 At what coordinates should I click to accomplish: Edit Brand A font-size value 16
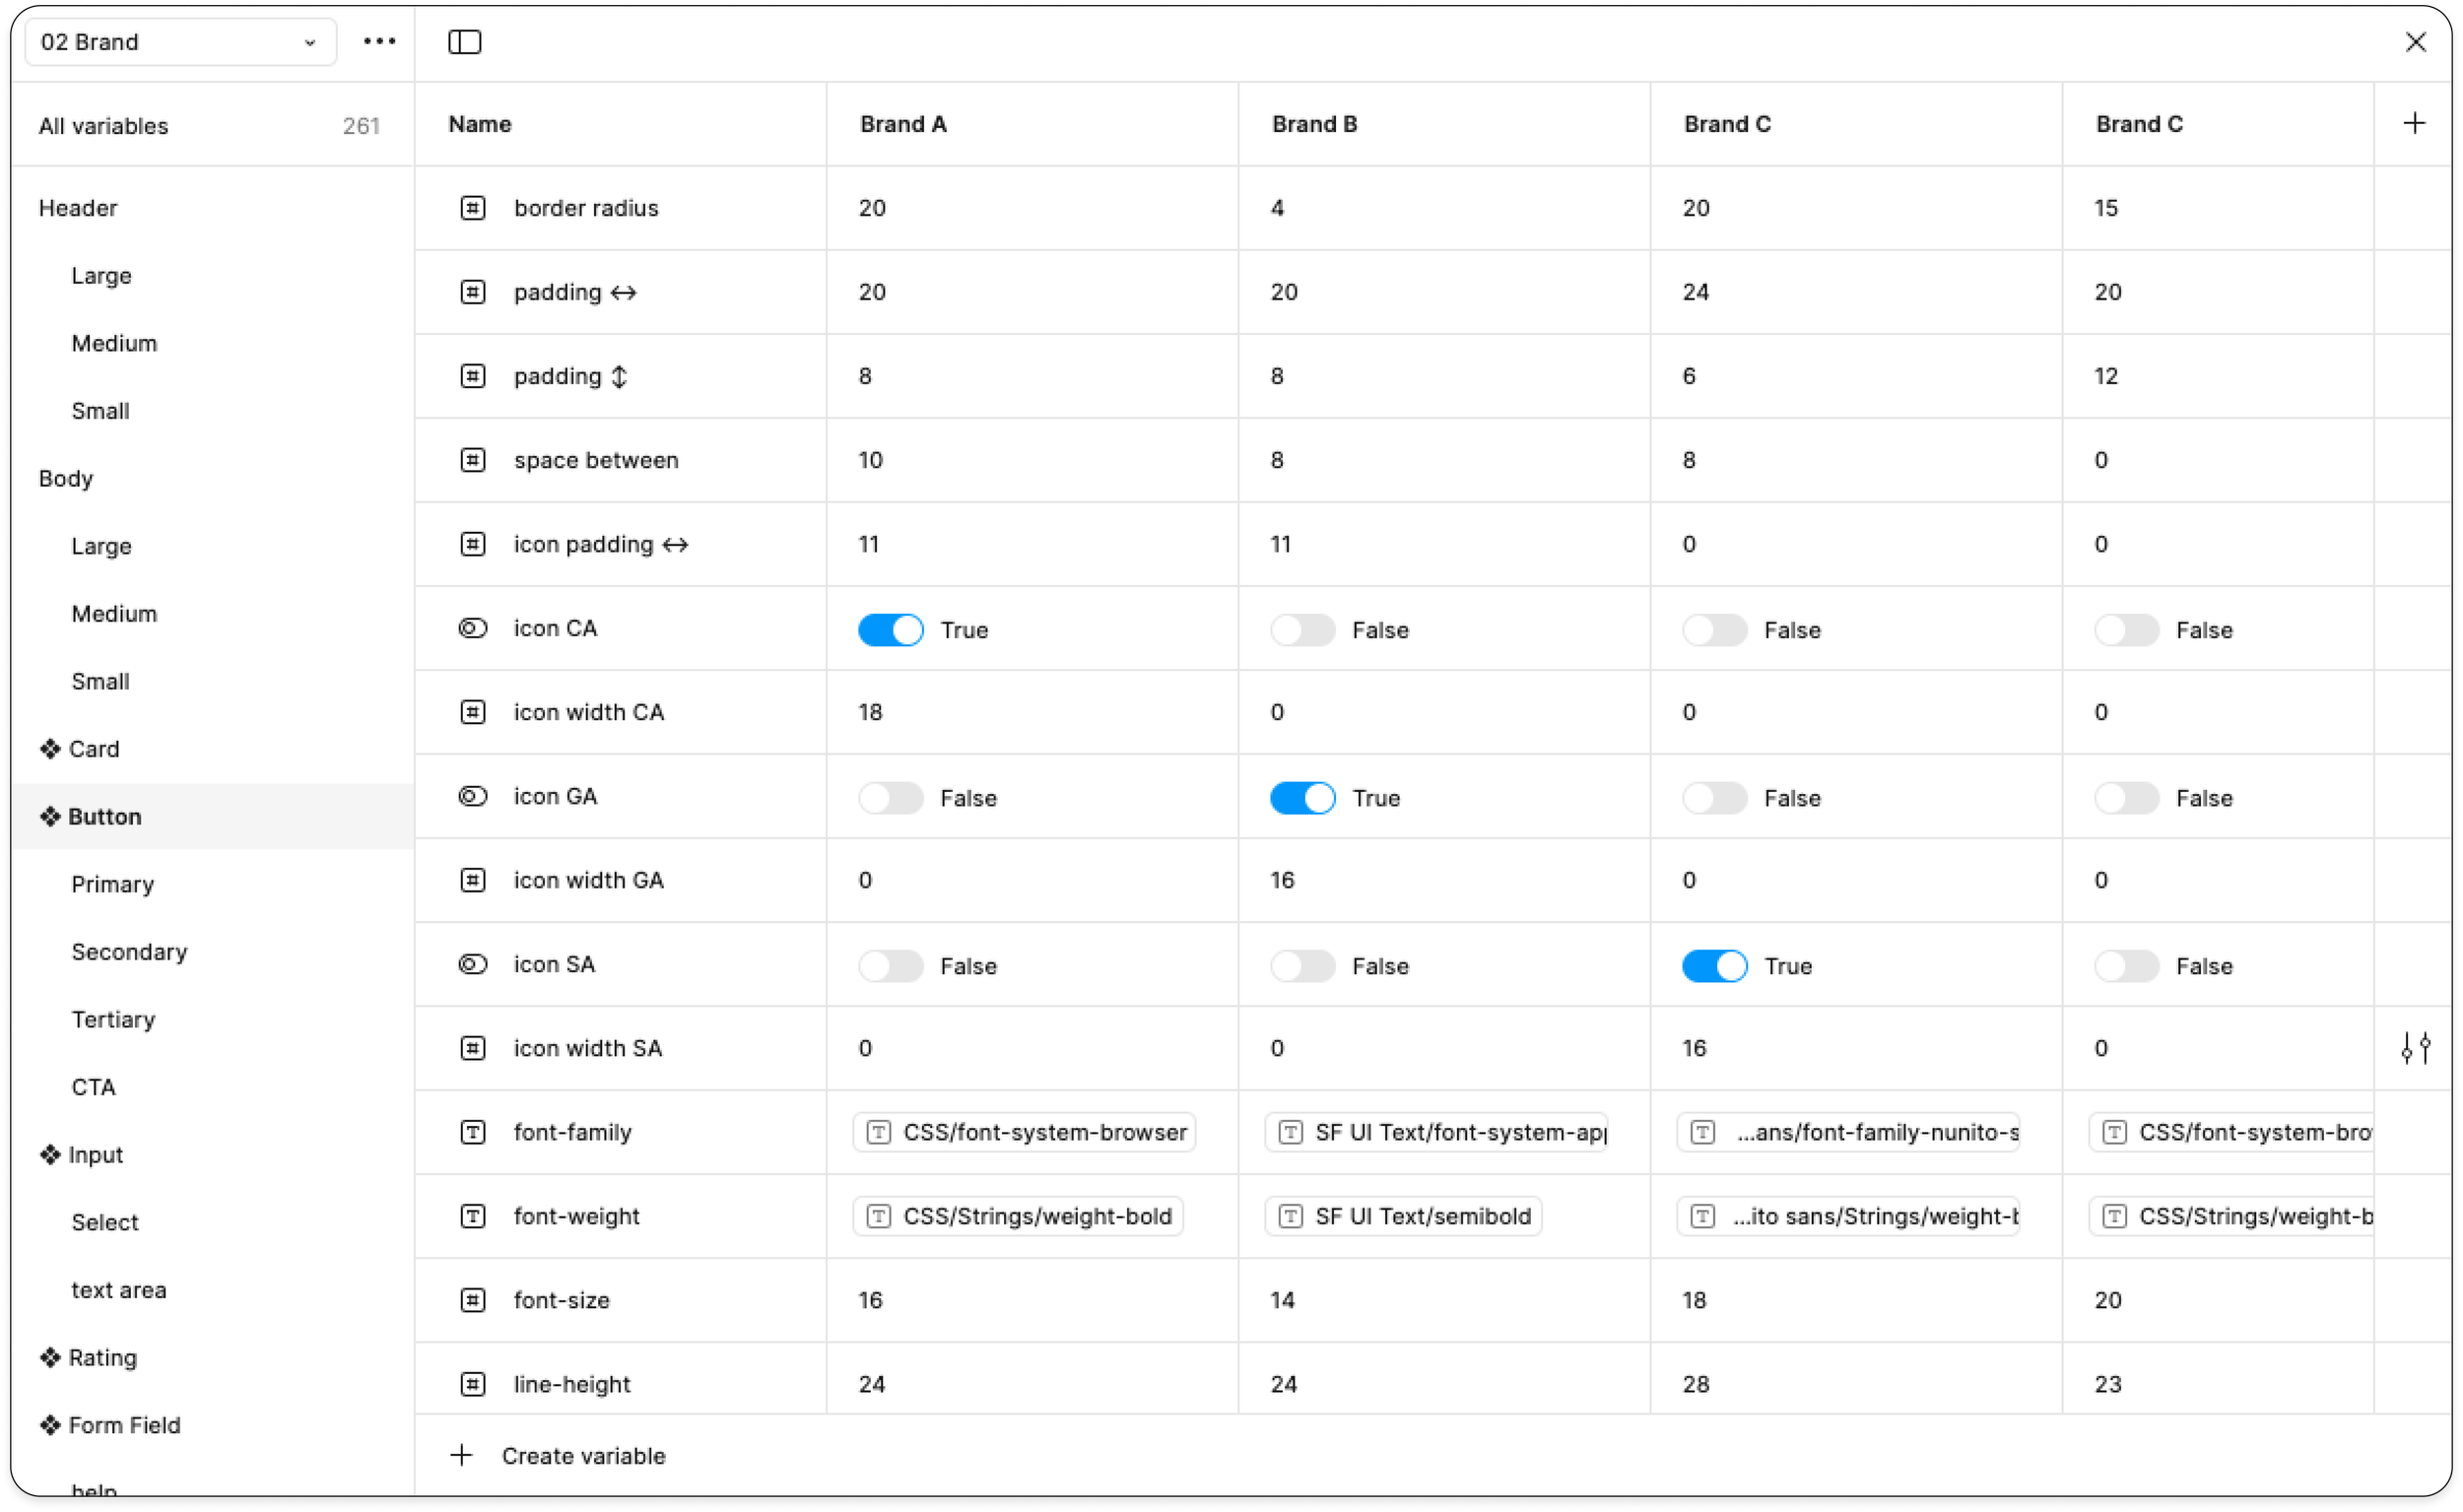click(870, 1300)
